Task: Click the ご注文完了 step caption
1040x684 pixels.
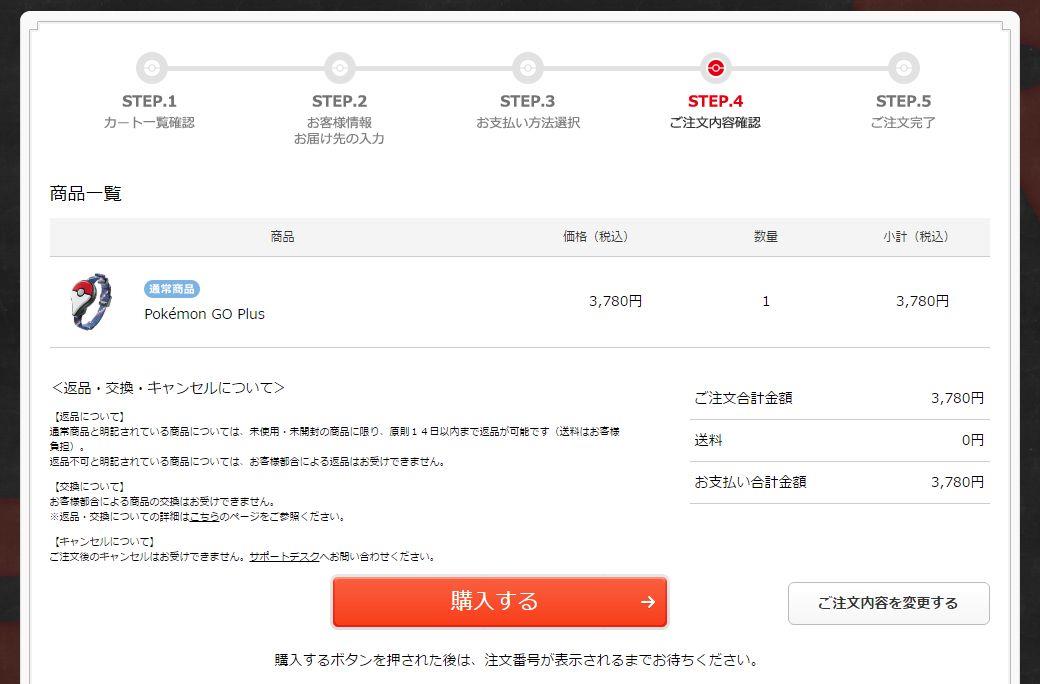Action: [x=903, y=123]
